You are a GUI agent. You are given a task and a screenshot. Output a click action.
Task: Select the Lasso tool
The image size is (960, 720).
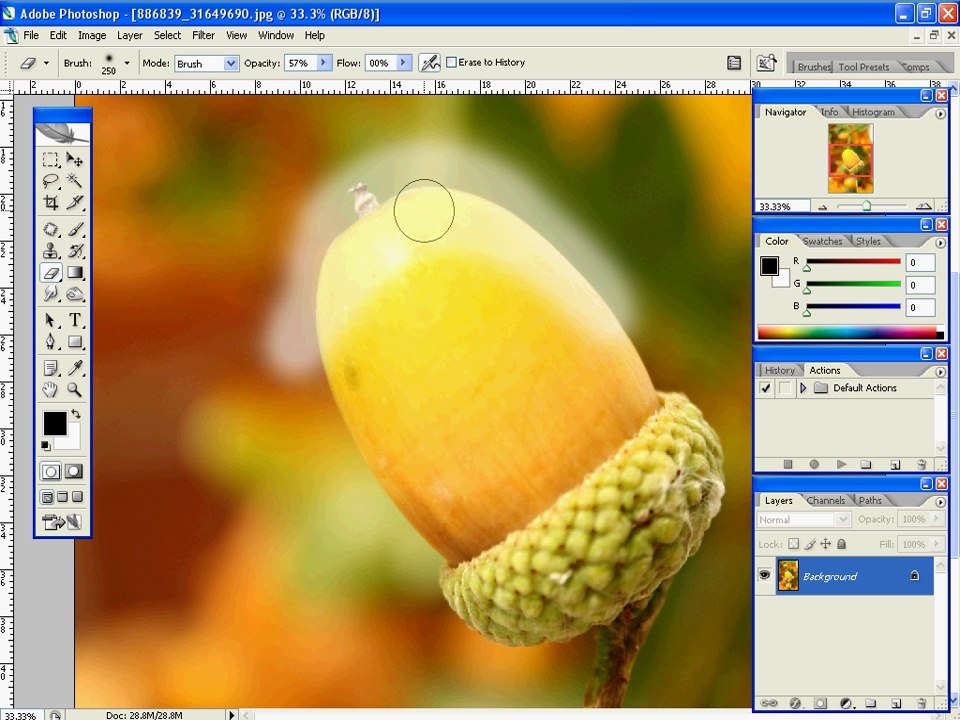click(51, 181)
